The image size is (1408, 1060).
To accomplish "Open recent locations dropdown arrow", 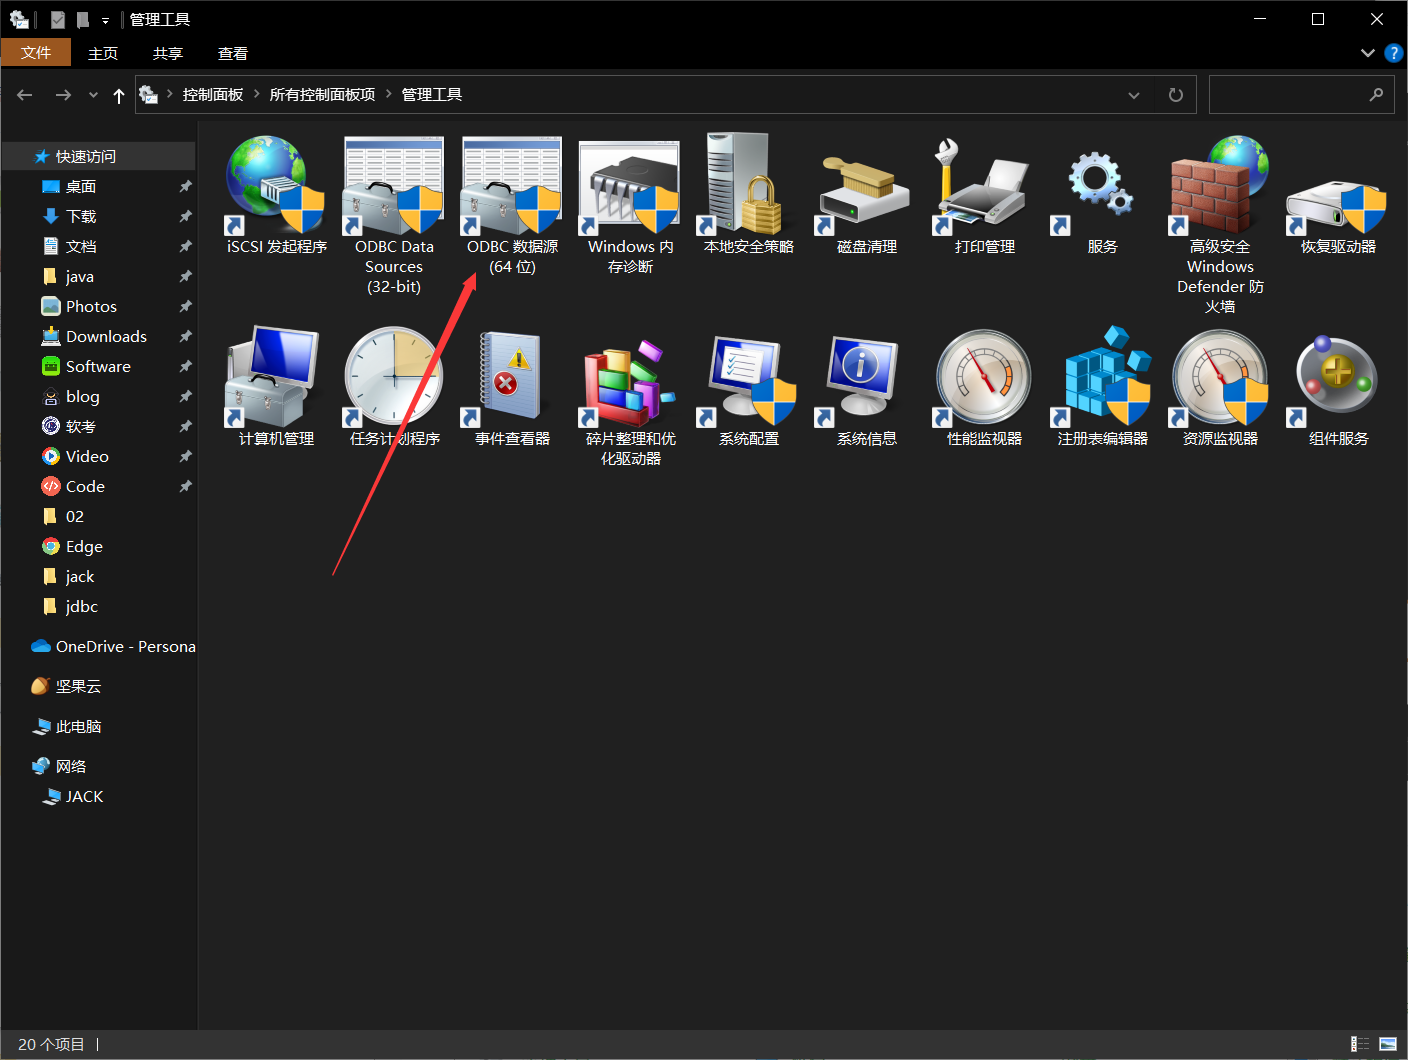I will 93,95.
